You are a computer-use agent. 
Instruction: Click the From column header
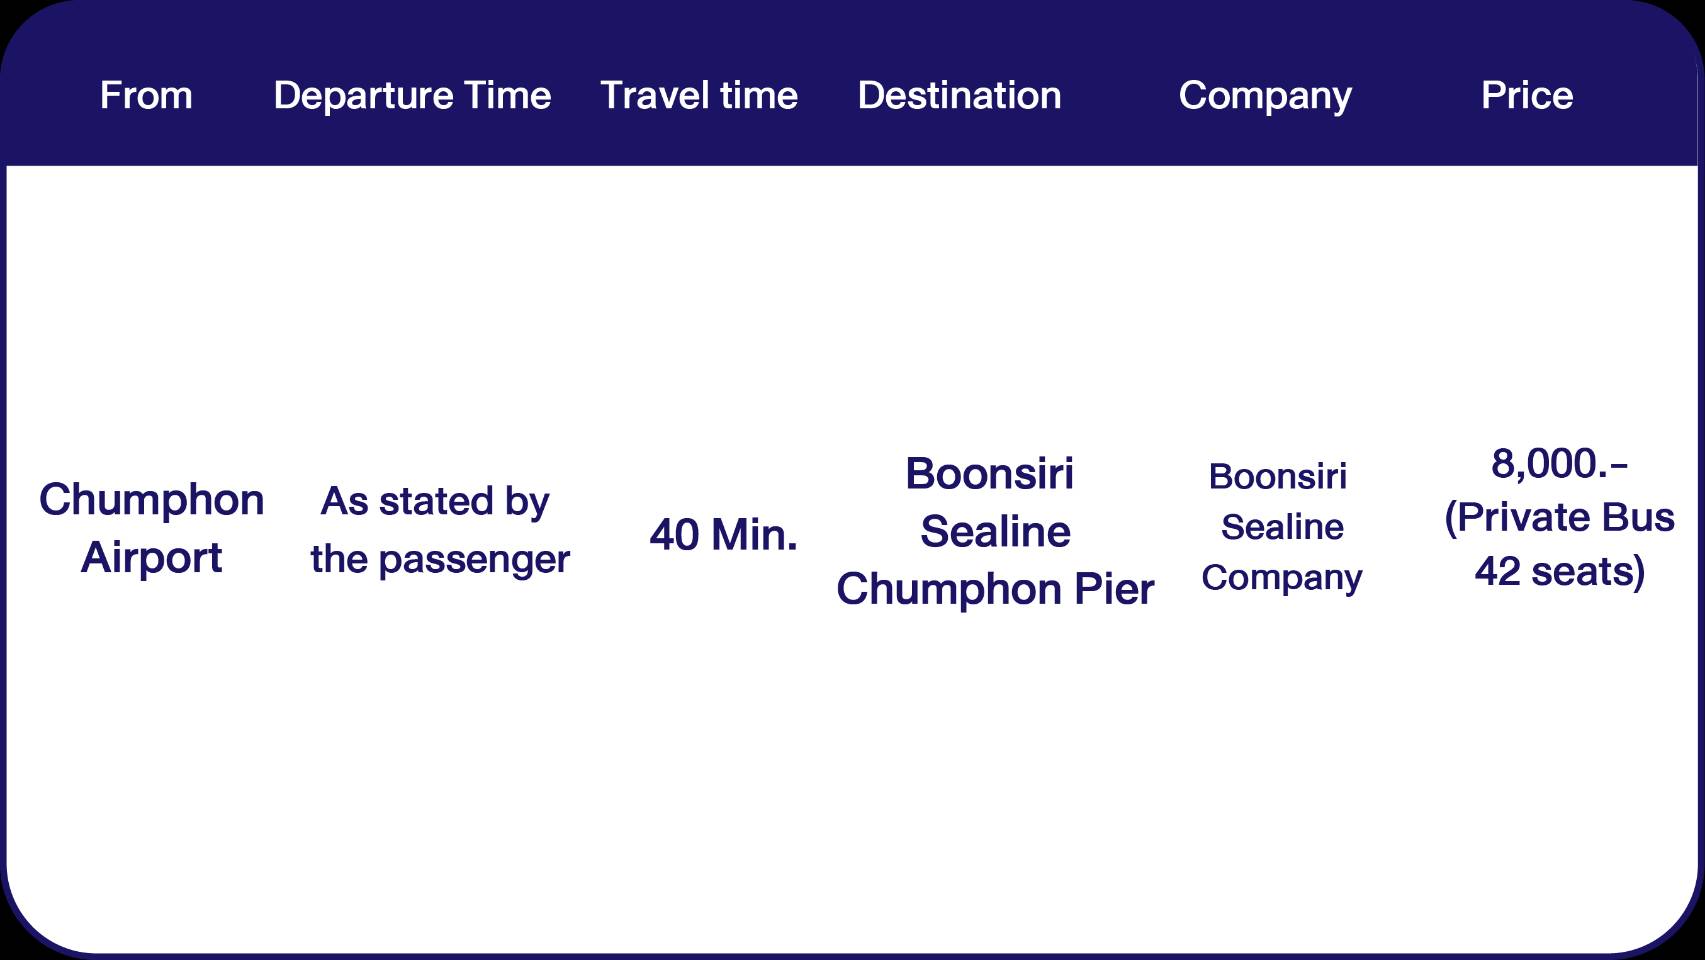146,96
